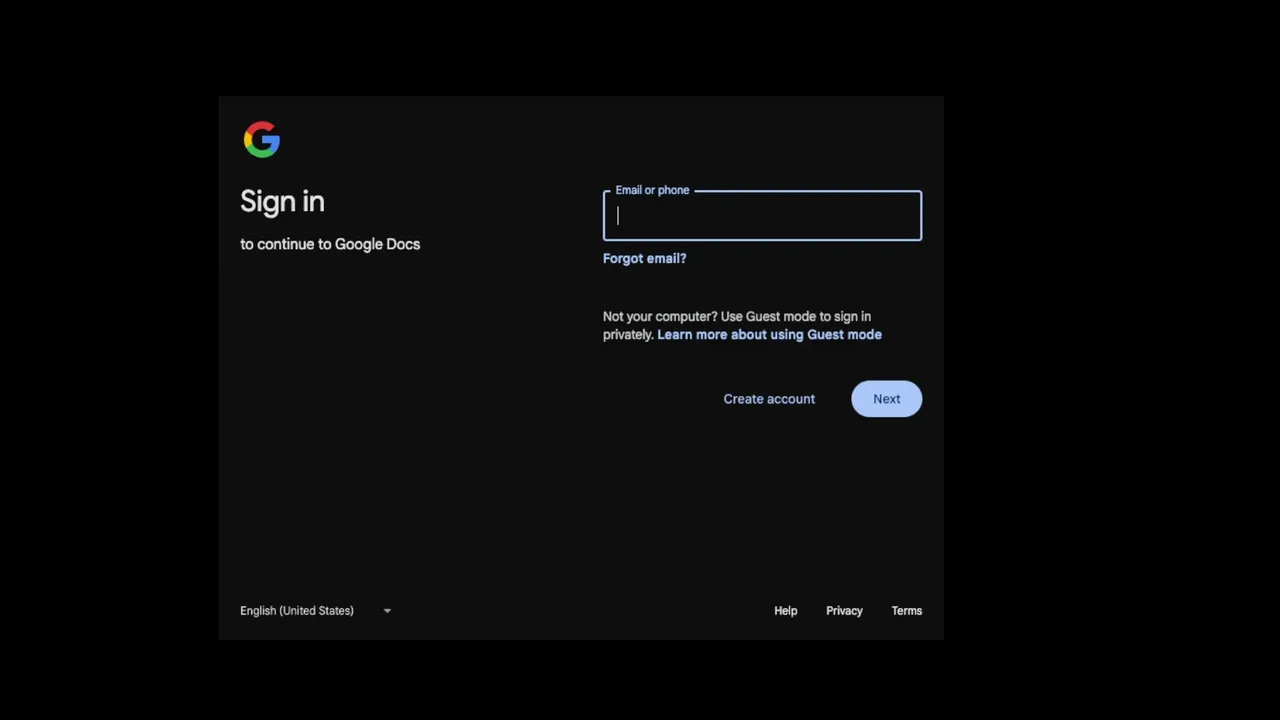This screenshot has width=1280, height=720.
Task: Open the Forgot email? link
Action: [644, 258]
